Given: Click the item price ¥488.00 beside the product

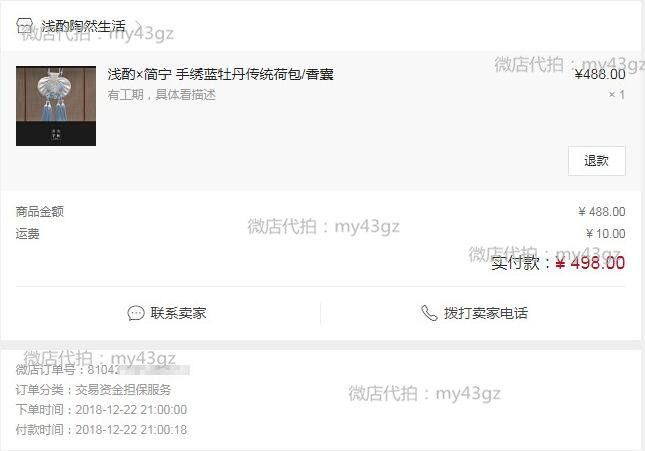Looking at the screenshot, I should point(600,74).
